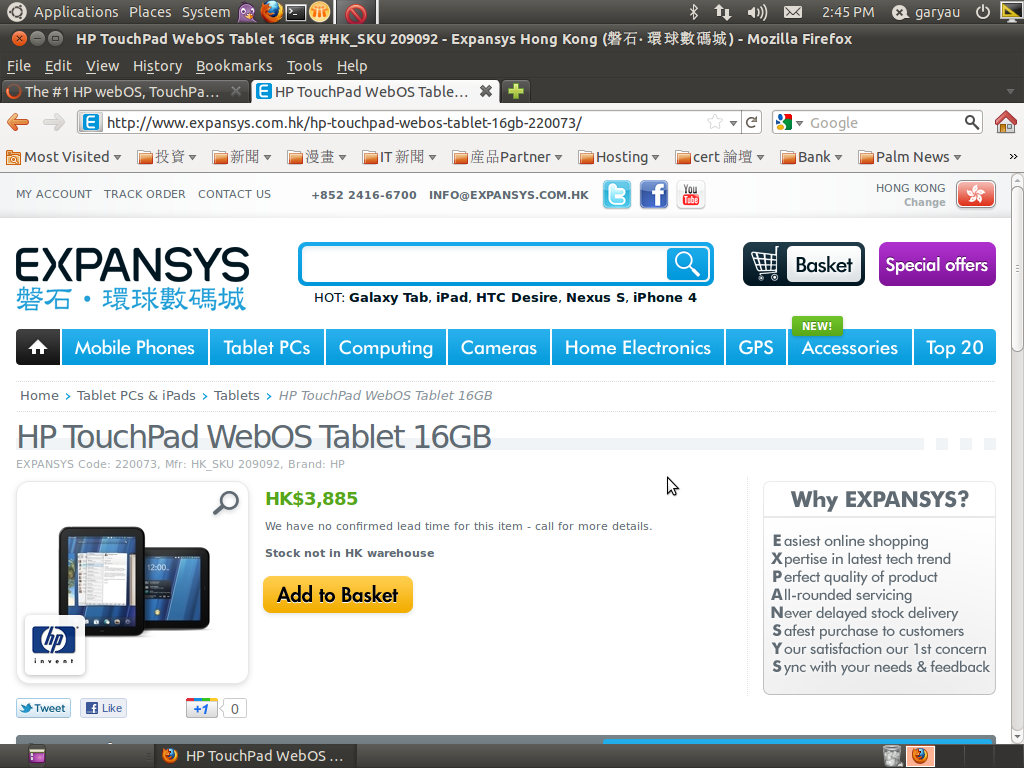
Task: Open the File menu
Action: click(19, 66)
